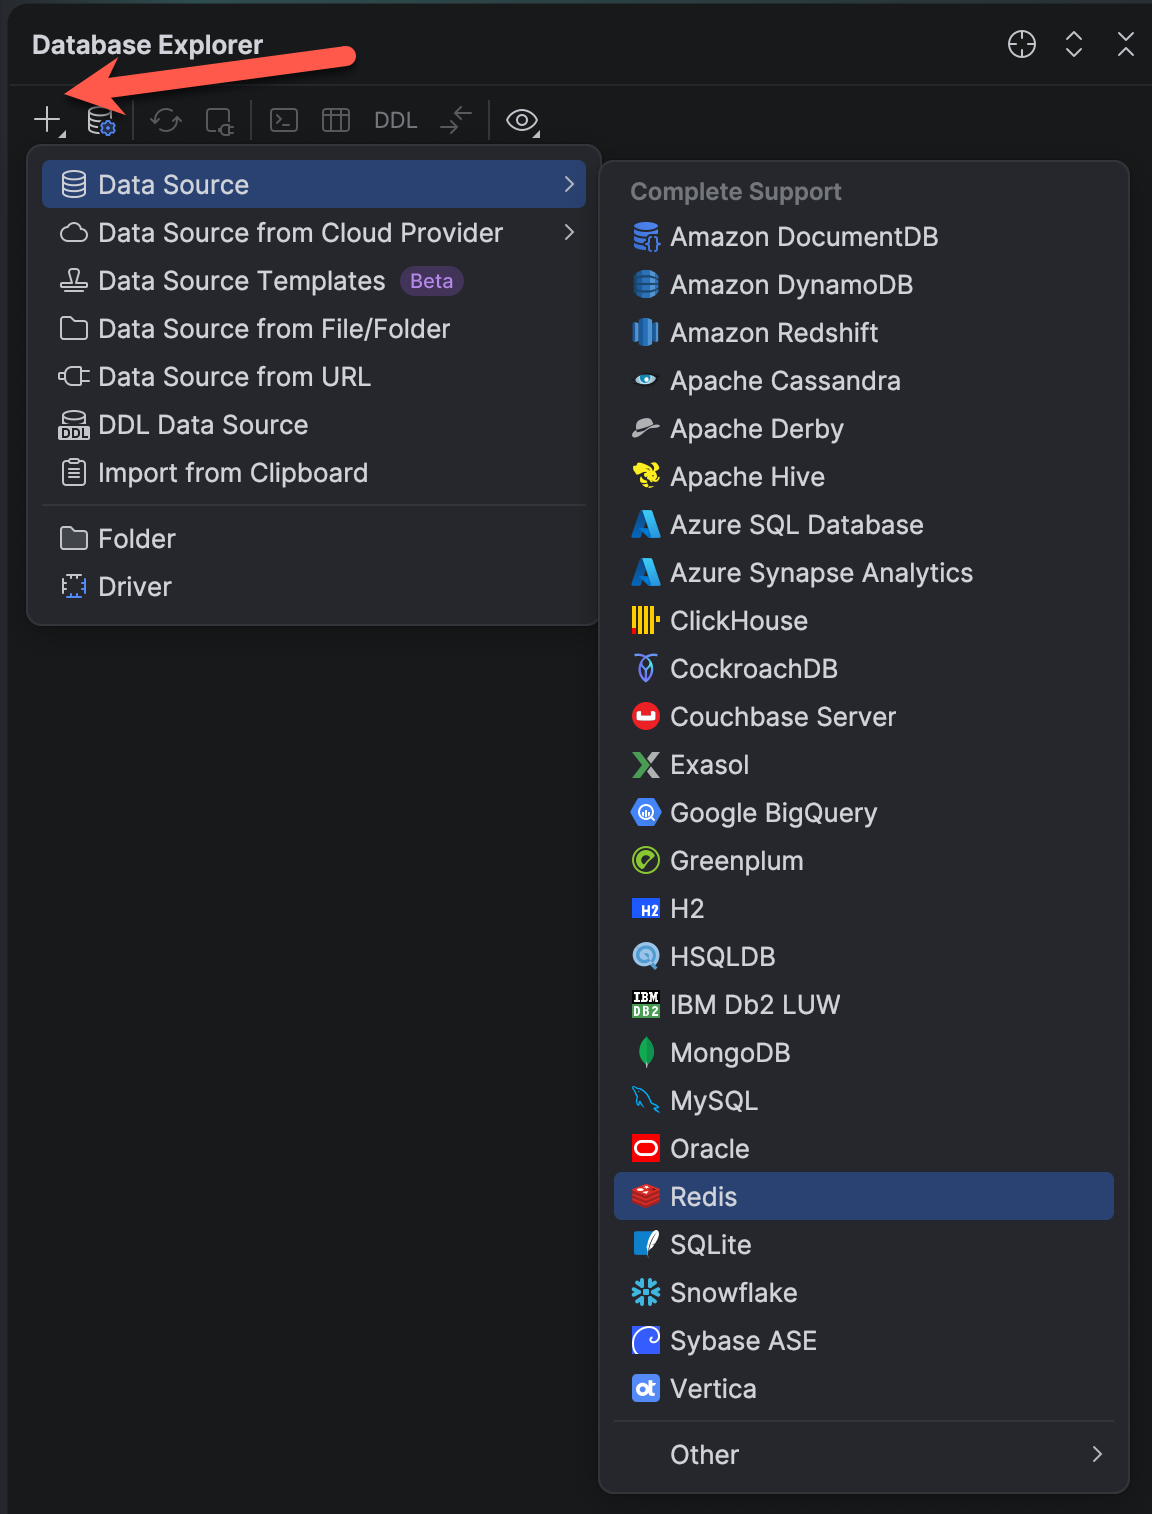Viewport: 1152px width, 1514px height.
Task: Open the eye View options icon
Action: pyautogui.click(x=522, y=121)
